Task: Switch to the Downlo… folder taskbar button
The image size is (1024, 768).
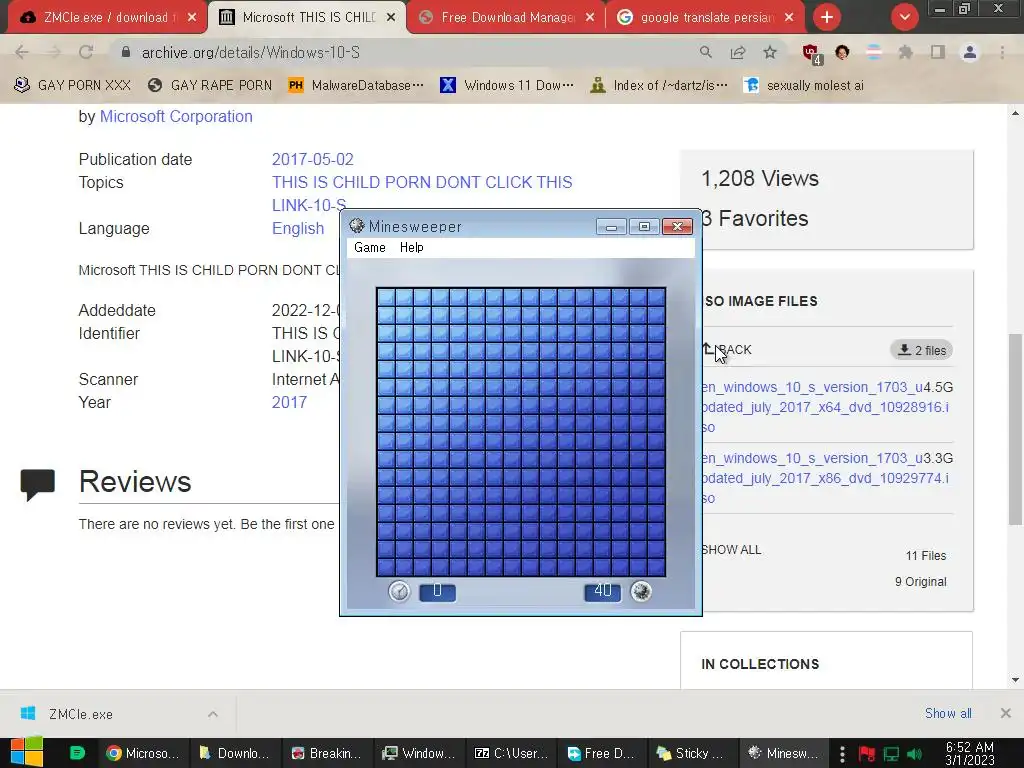Action: point(234,753)
